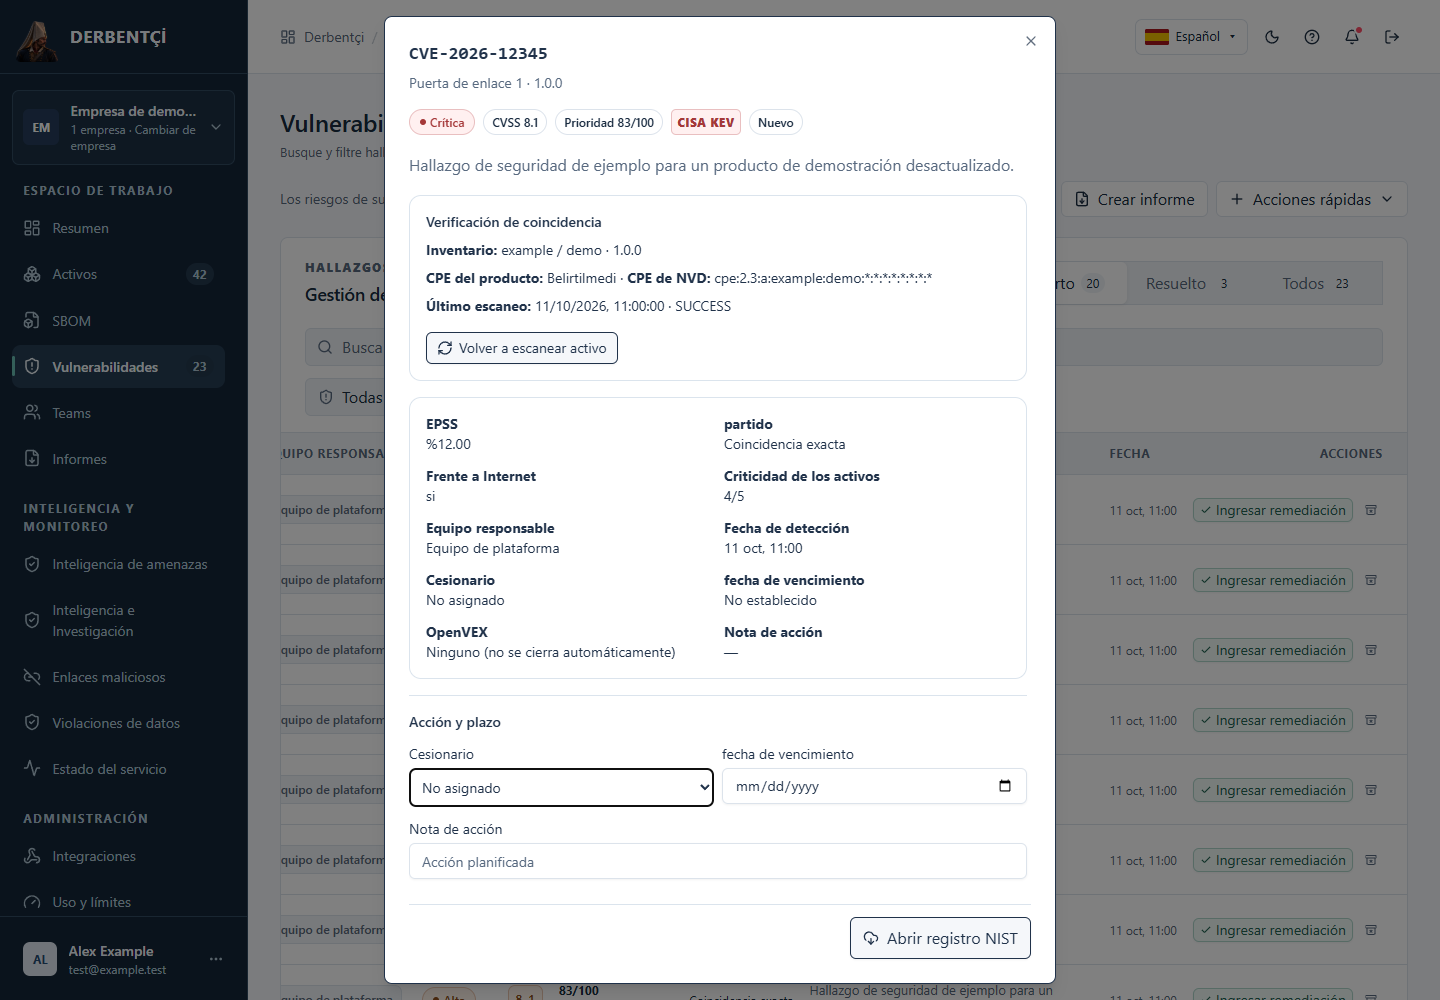Open the Español language selector

[1191, 37]
